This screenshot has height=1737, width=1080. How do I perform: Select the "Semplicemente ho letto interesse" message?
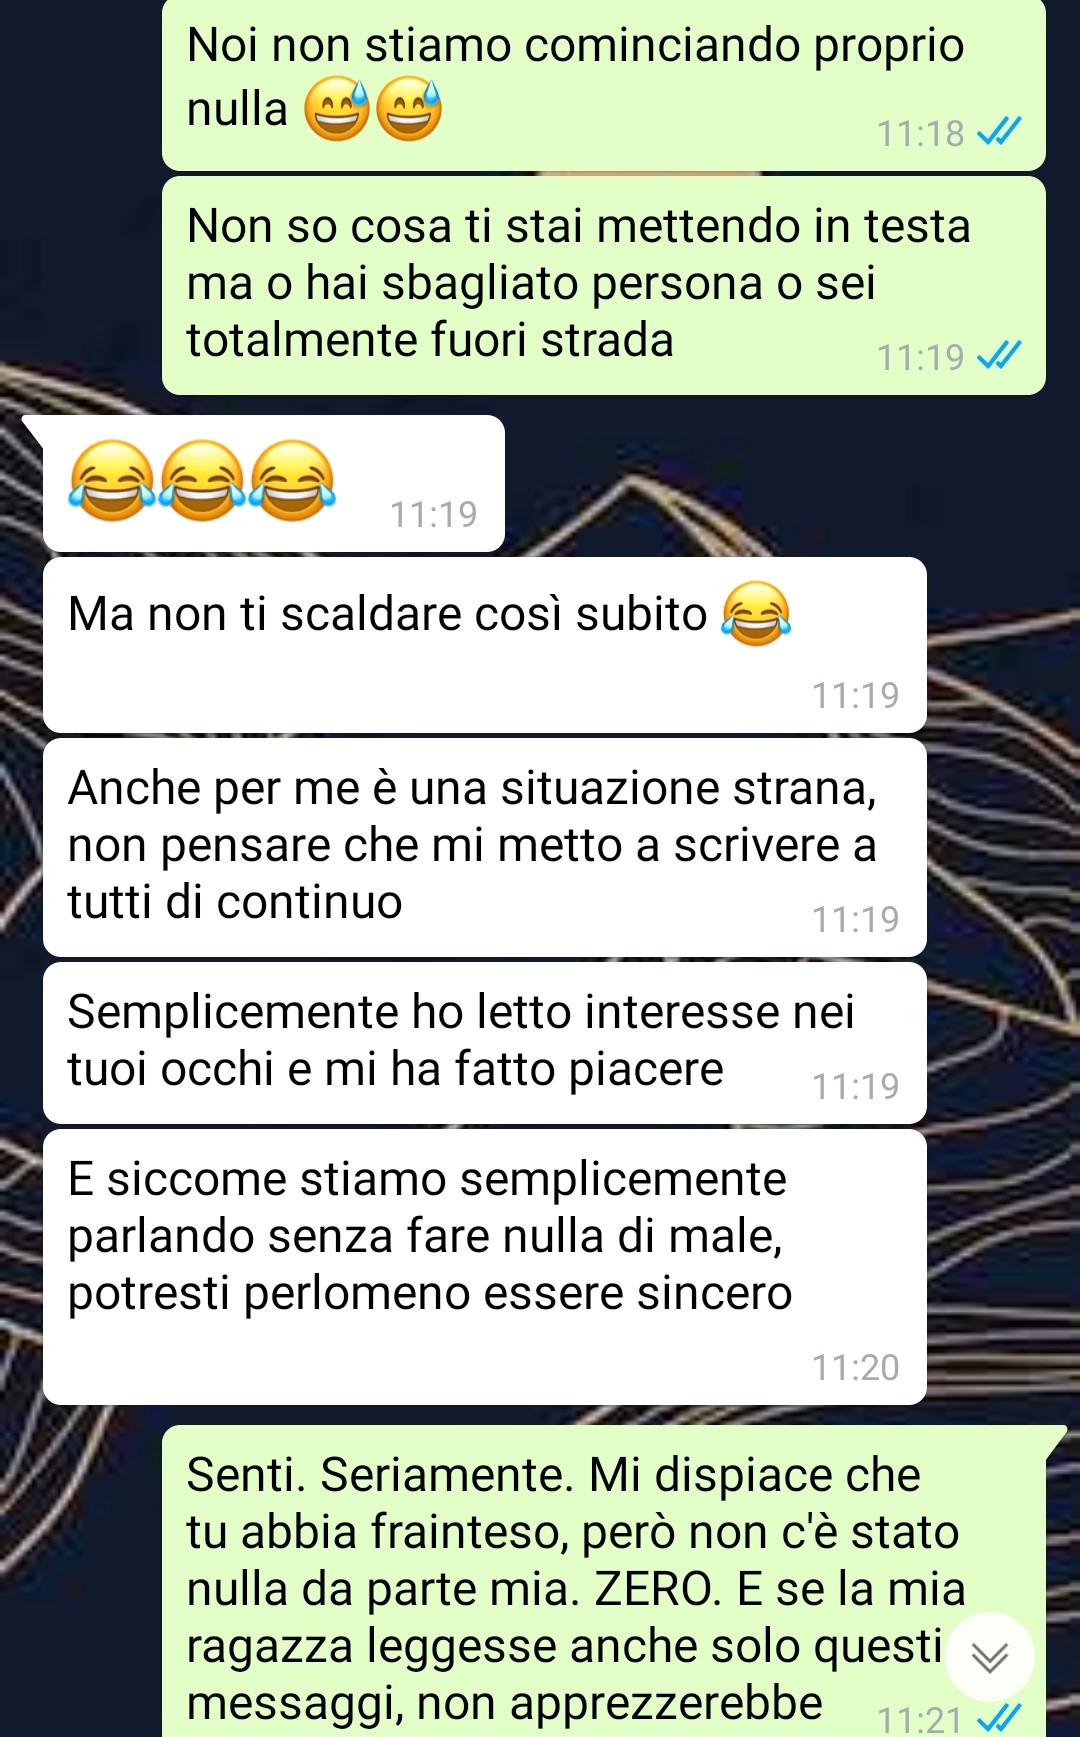pos(485,1043)
